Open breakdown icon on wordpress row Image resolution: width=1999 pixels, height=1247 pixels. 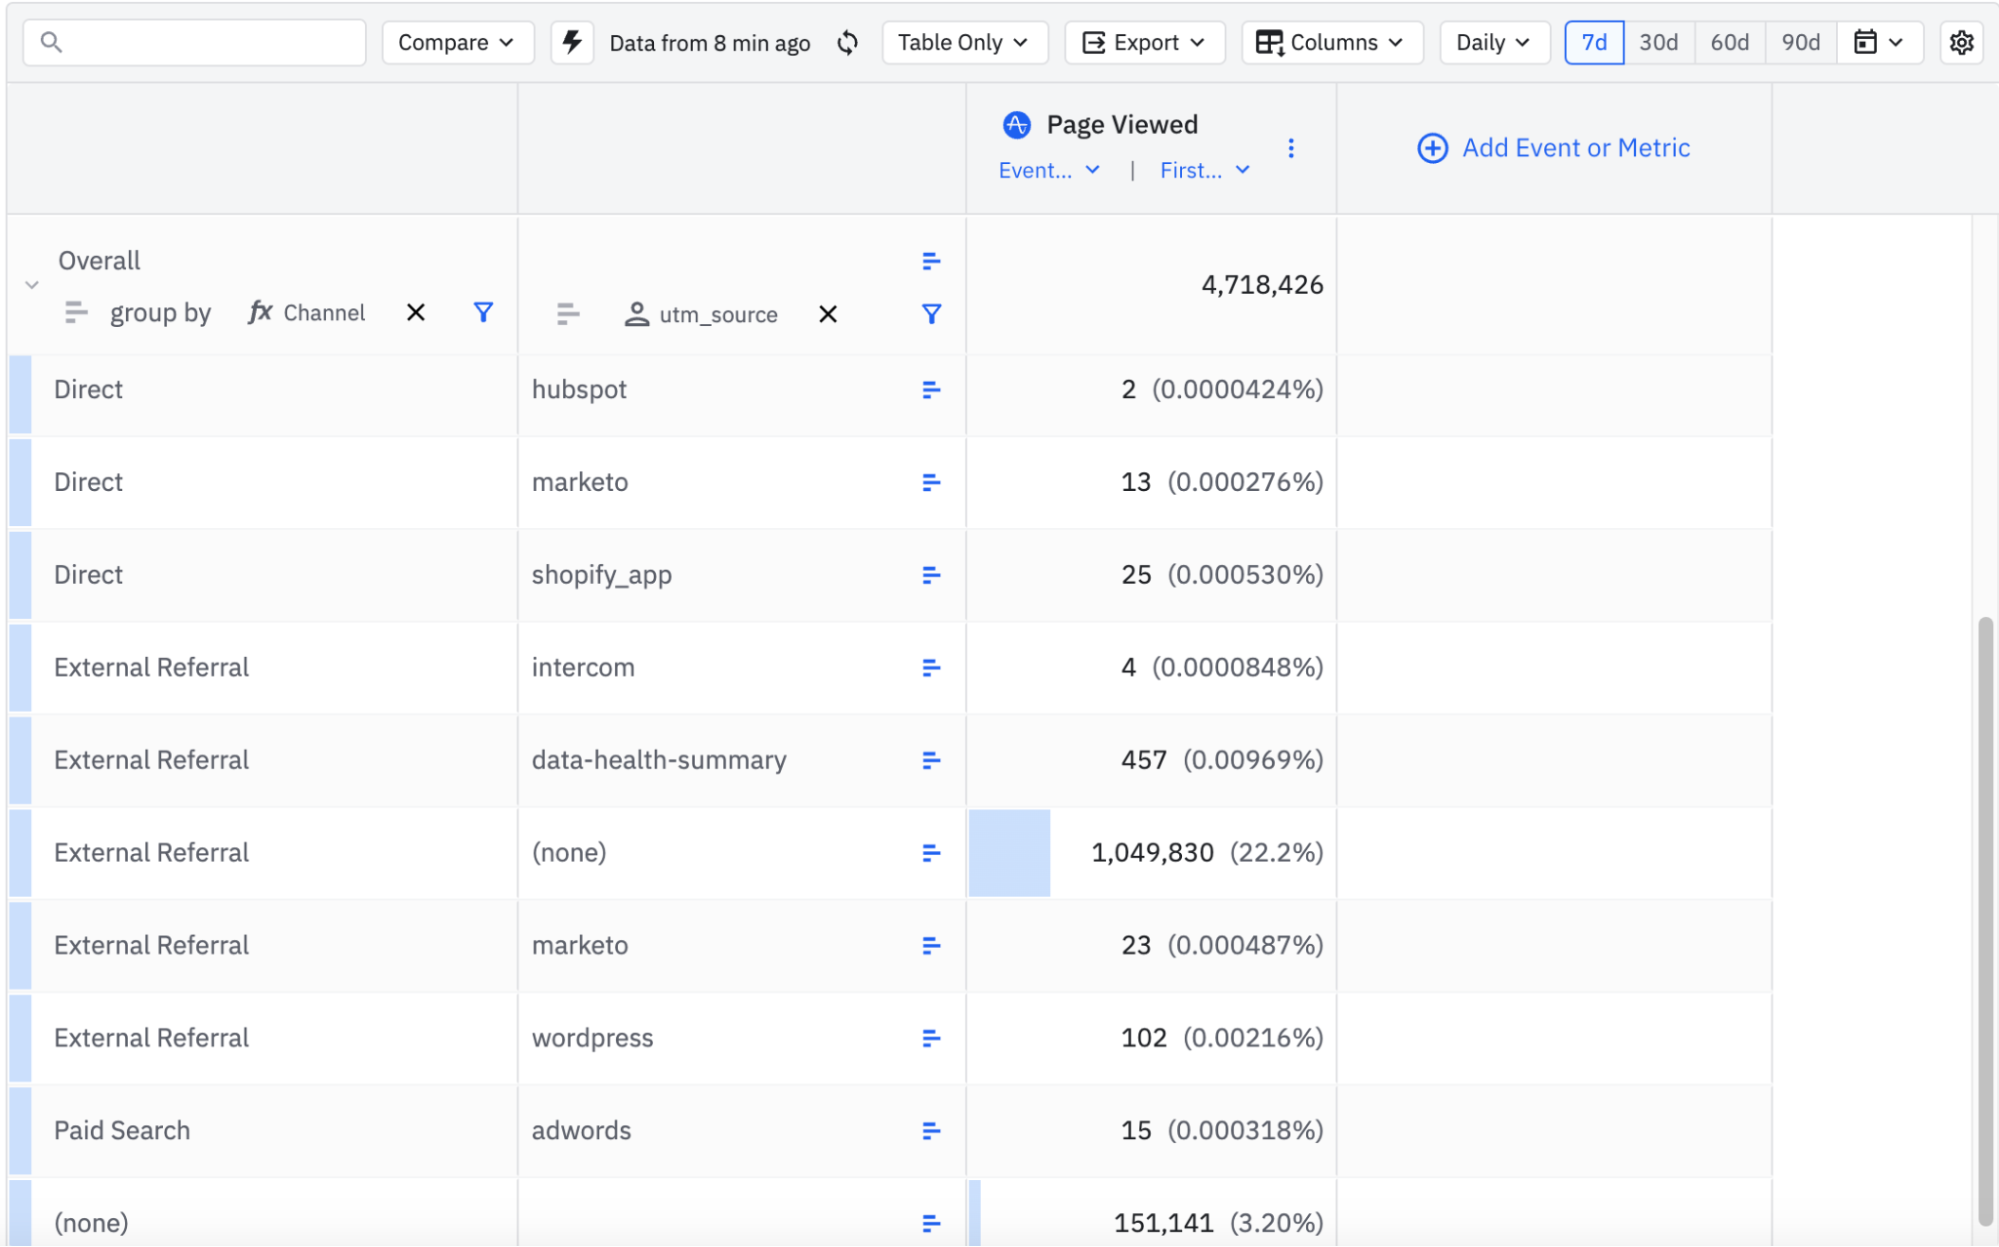tap(931, 1038)
